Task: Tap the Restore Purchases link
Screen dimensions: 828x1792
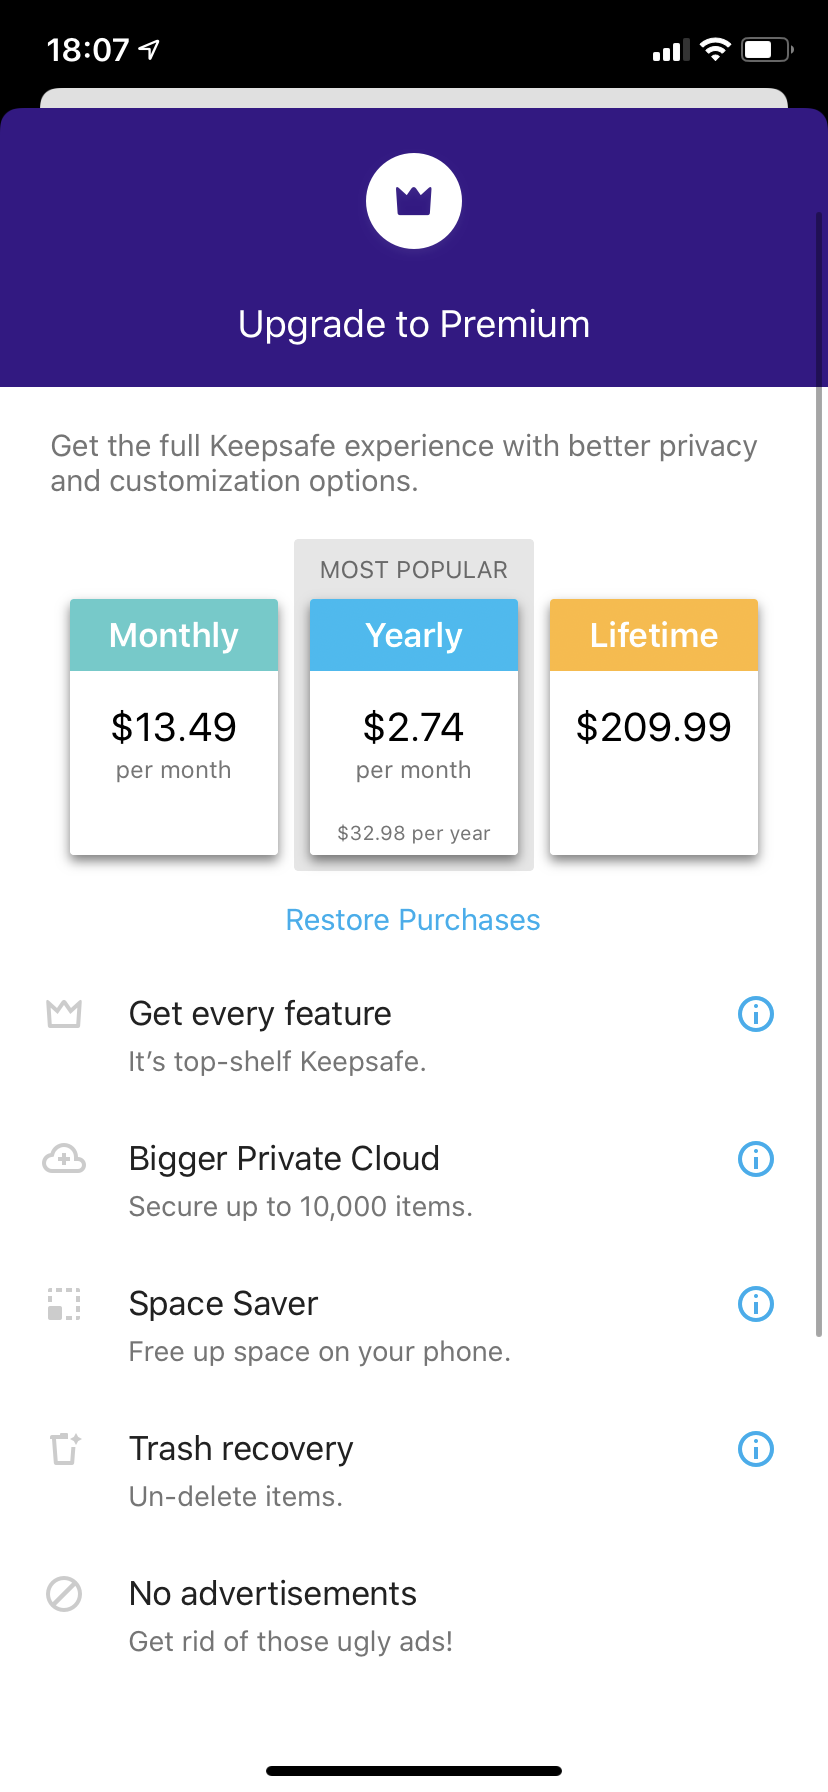Action: tap(413, 920)
